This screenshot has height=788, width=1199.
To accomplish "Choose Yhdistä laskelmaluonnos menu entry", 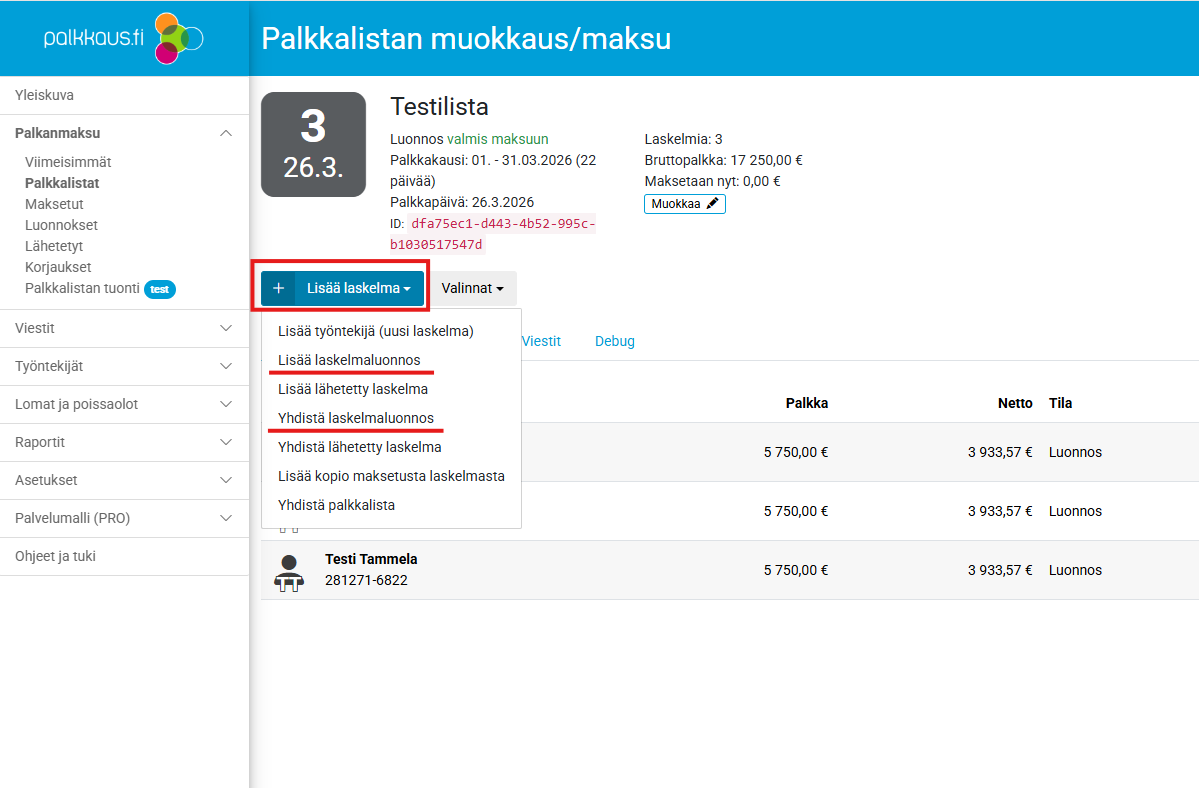I will [x=355, y=418].
